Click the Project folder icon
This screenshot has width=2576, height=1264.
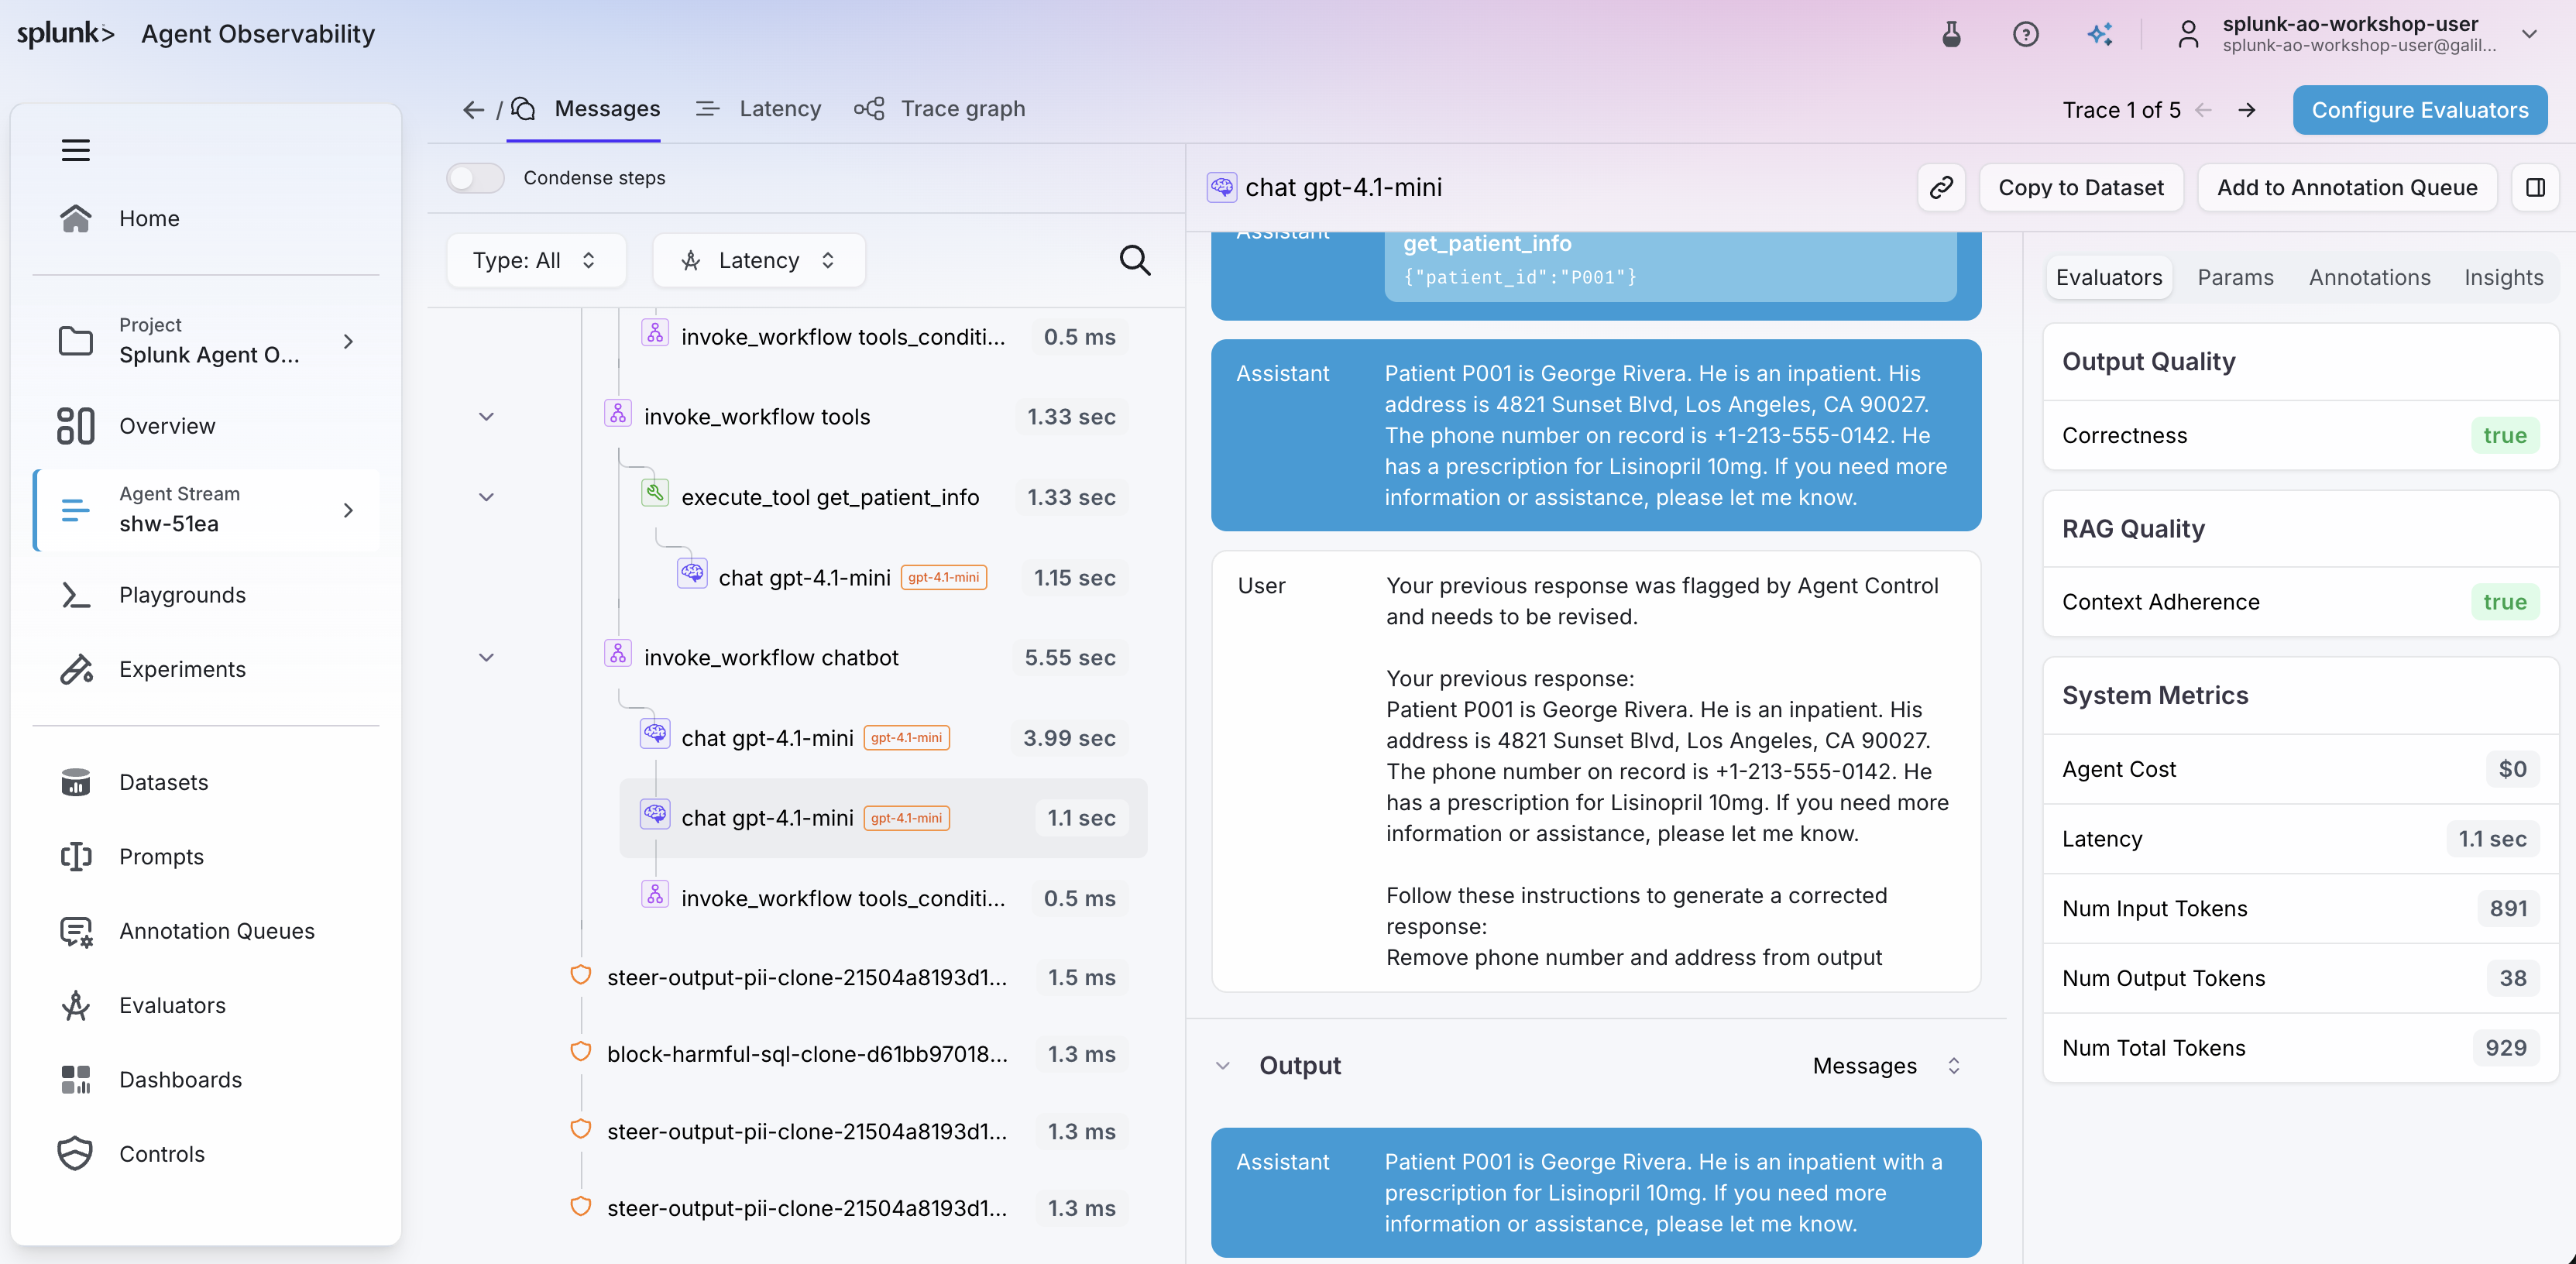[x=76, y=341]
